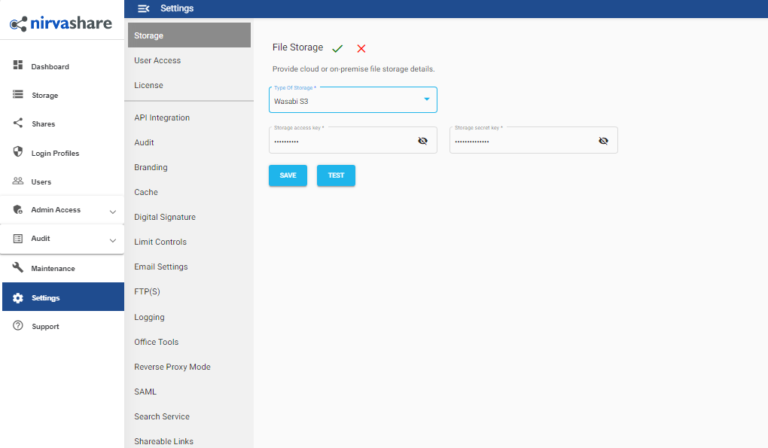Click the green checkmark beside File Storage
The height and width of the screenshot is (448, 768).
tap(338, 48)
